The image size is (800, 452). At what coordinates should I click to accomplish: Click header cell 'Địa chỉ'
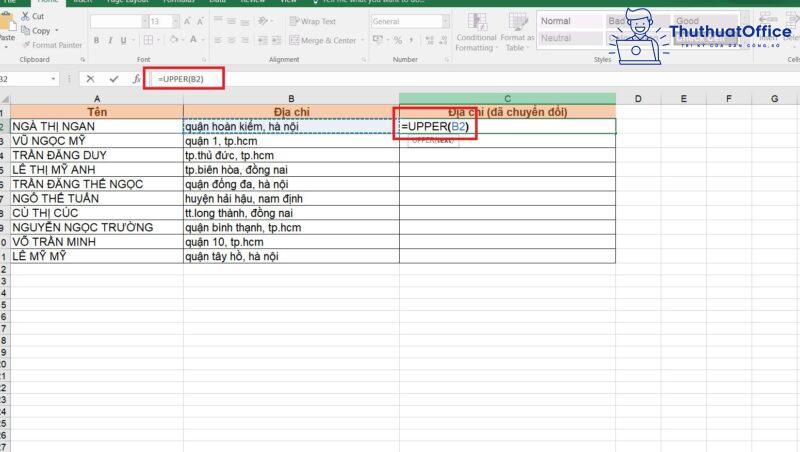click(291, 112)
